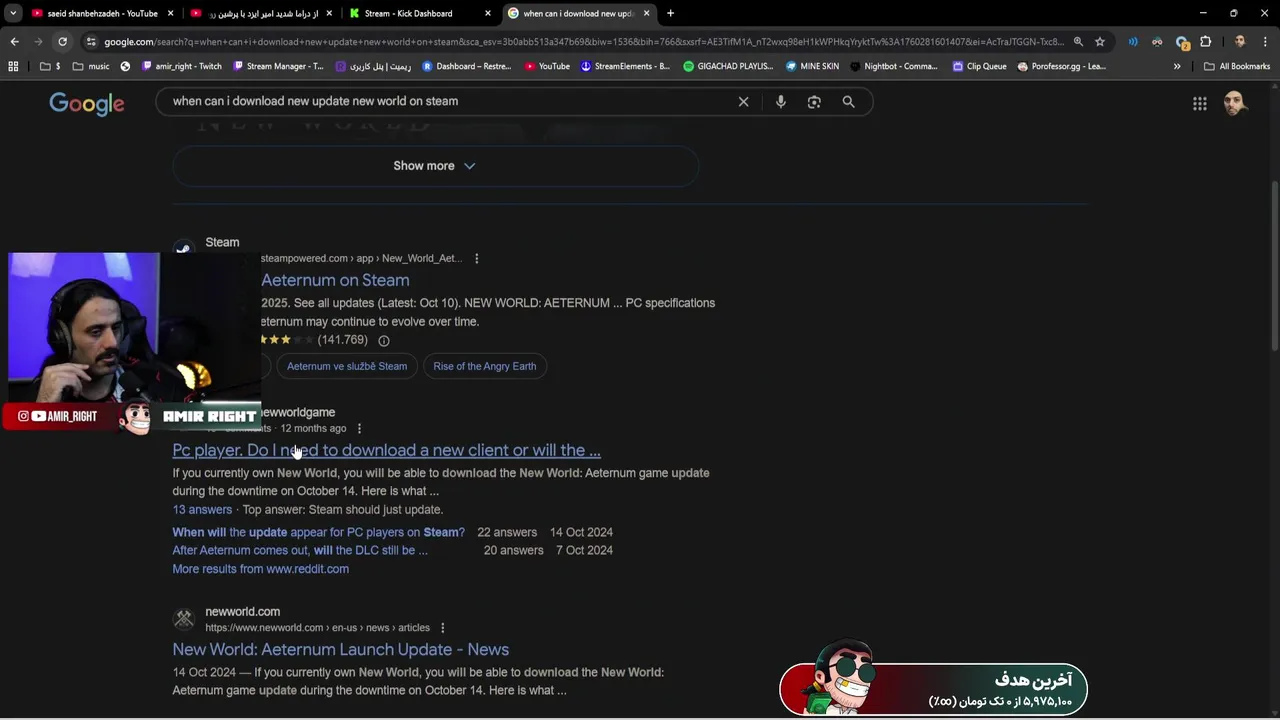Click the address bar URL
Image resolution: width=1280 pixels, height=720 pixels.
click(583, 42)
